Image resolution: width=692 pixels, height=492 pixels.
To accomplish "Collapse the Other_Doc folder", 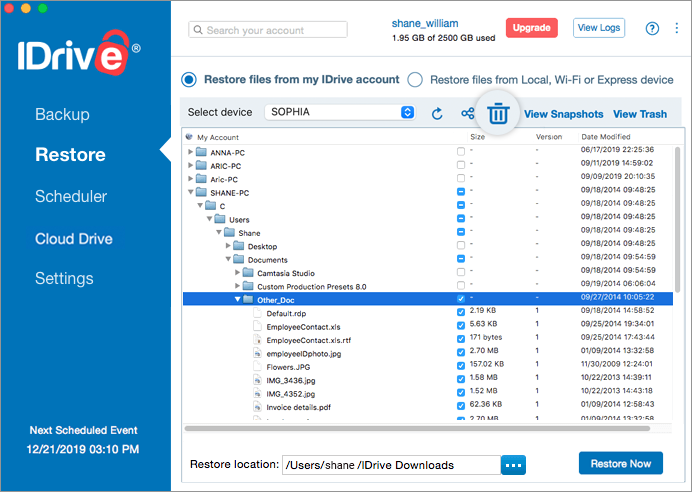I will click(237, 299).
